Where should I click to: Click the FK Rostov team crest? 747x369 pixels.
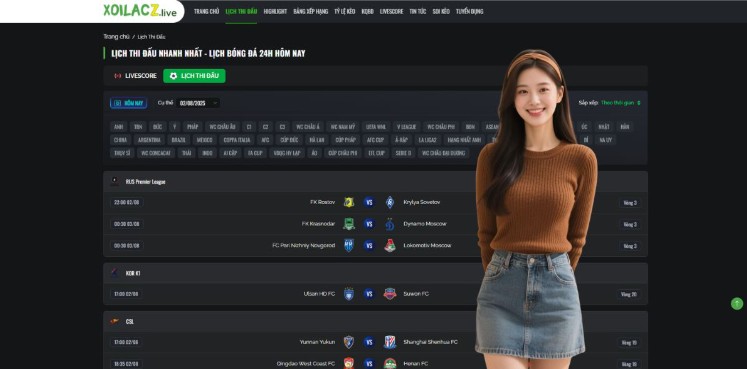click(x=349, y=202)
